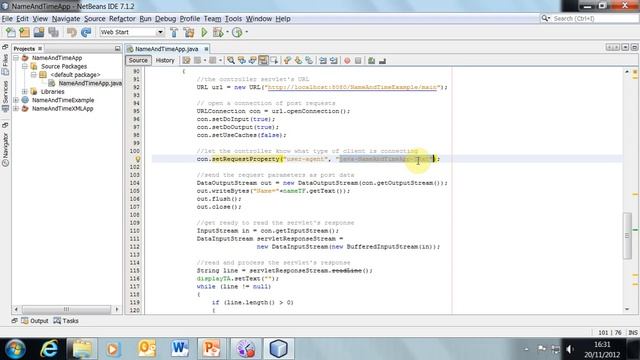Click the Comment icon in the editor toolbar
This screenshot has width=640, height=360.
pos(371,60)
